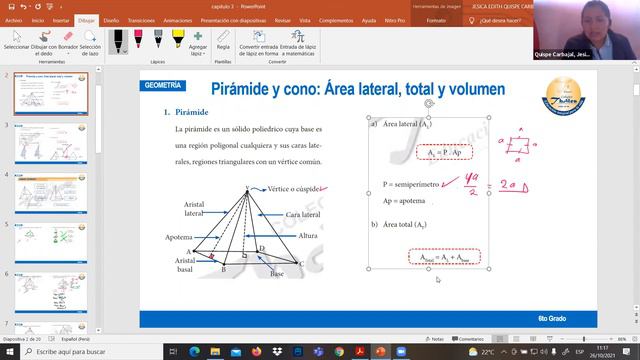Image resolution: width=640 pixels, height=360 pixels.
Task: Open the Formato picture tools tab
Action: [436, 20]
